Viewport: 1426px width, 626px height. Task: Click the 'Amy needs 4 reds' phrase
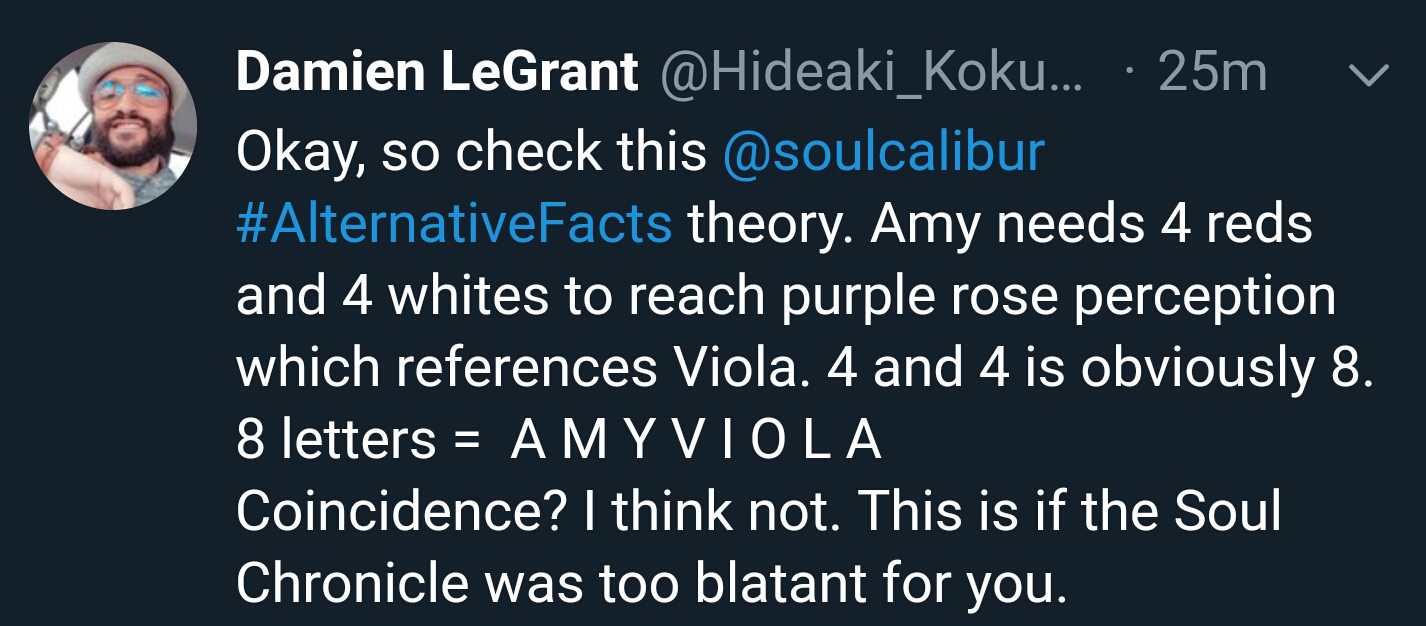pos(1091,226)
